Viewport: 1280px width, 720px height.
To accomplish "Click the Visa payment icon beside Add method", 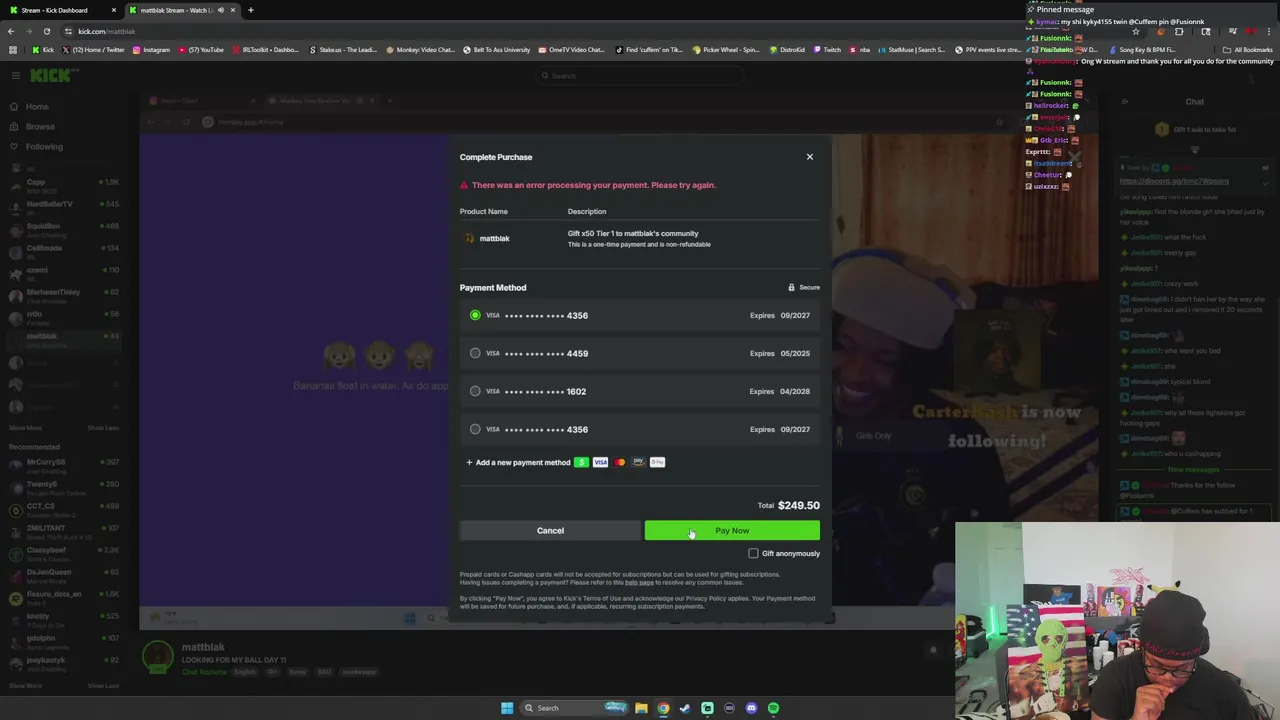I will [x=600, y=462].
